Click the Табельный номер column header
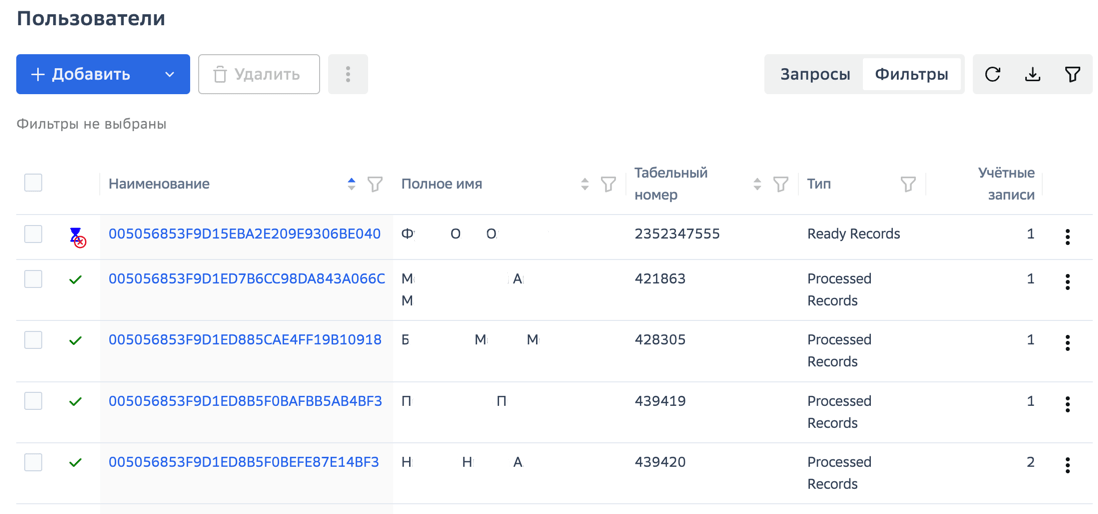The height and width of the screenshot is (514, 1098). (671, 184)
